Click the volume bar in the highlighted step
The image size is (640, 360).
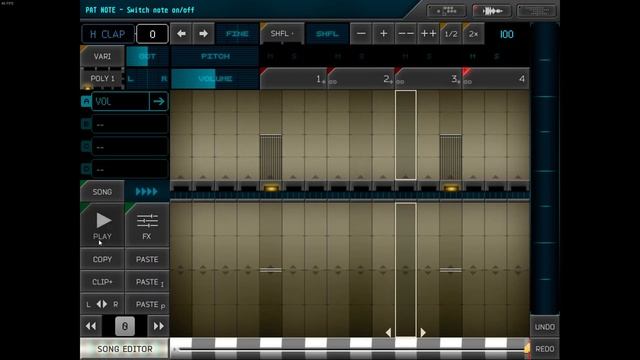406,135
